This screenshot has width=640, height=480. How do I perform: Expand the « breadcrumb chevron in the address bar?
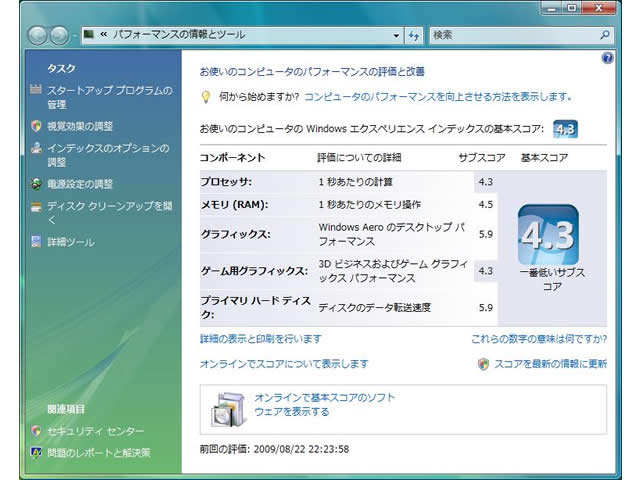tap(104, 35)
